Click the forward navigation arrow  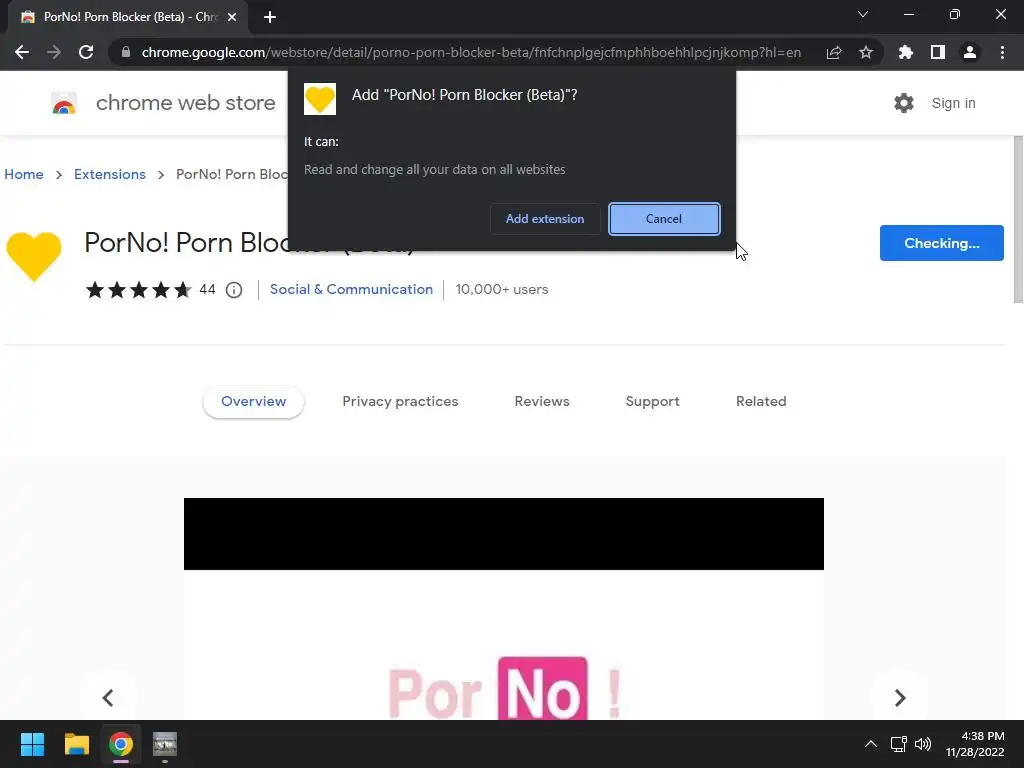(54, 52)
